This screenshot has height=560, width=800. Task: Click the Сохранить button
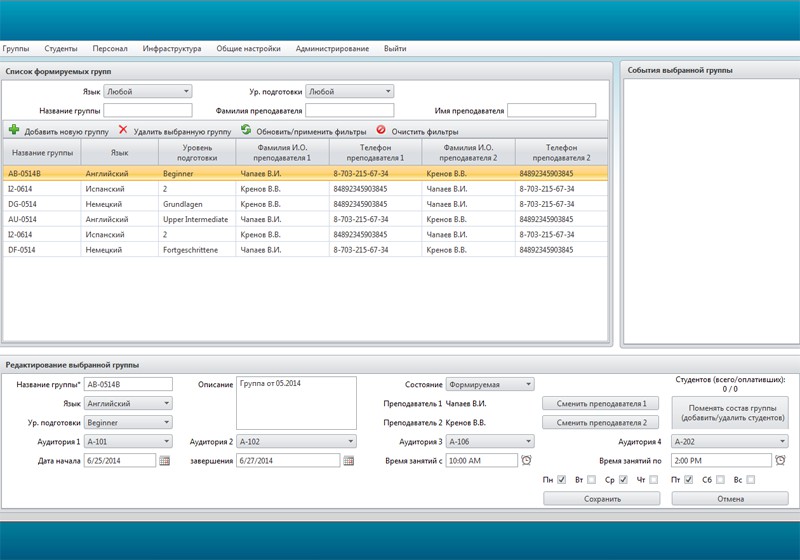(602, 498)
